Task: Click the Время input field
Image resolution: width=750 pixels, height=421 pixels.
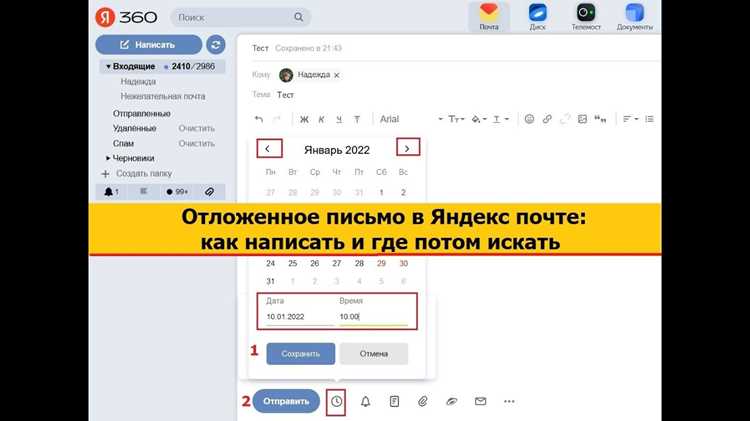Action: (x=374, y=317)
